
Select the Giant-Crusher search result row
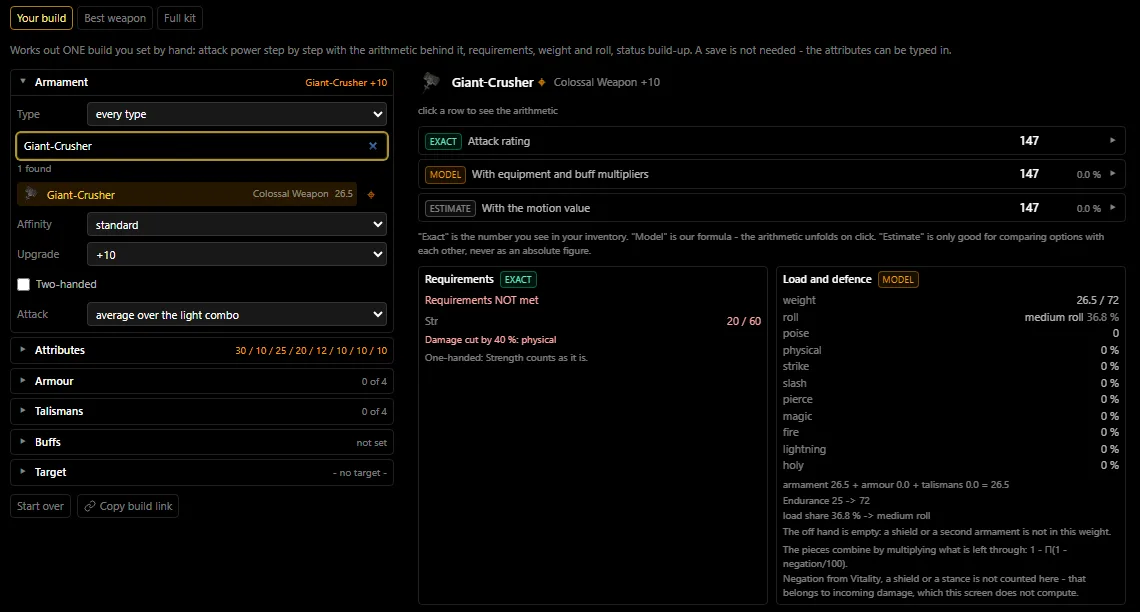(187, 194)
